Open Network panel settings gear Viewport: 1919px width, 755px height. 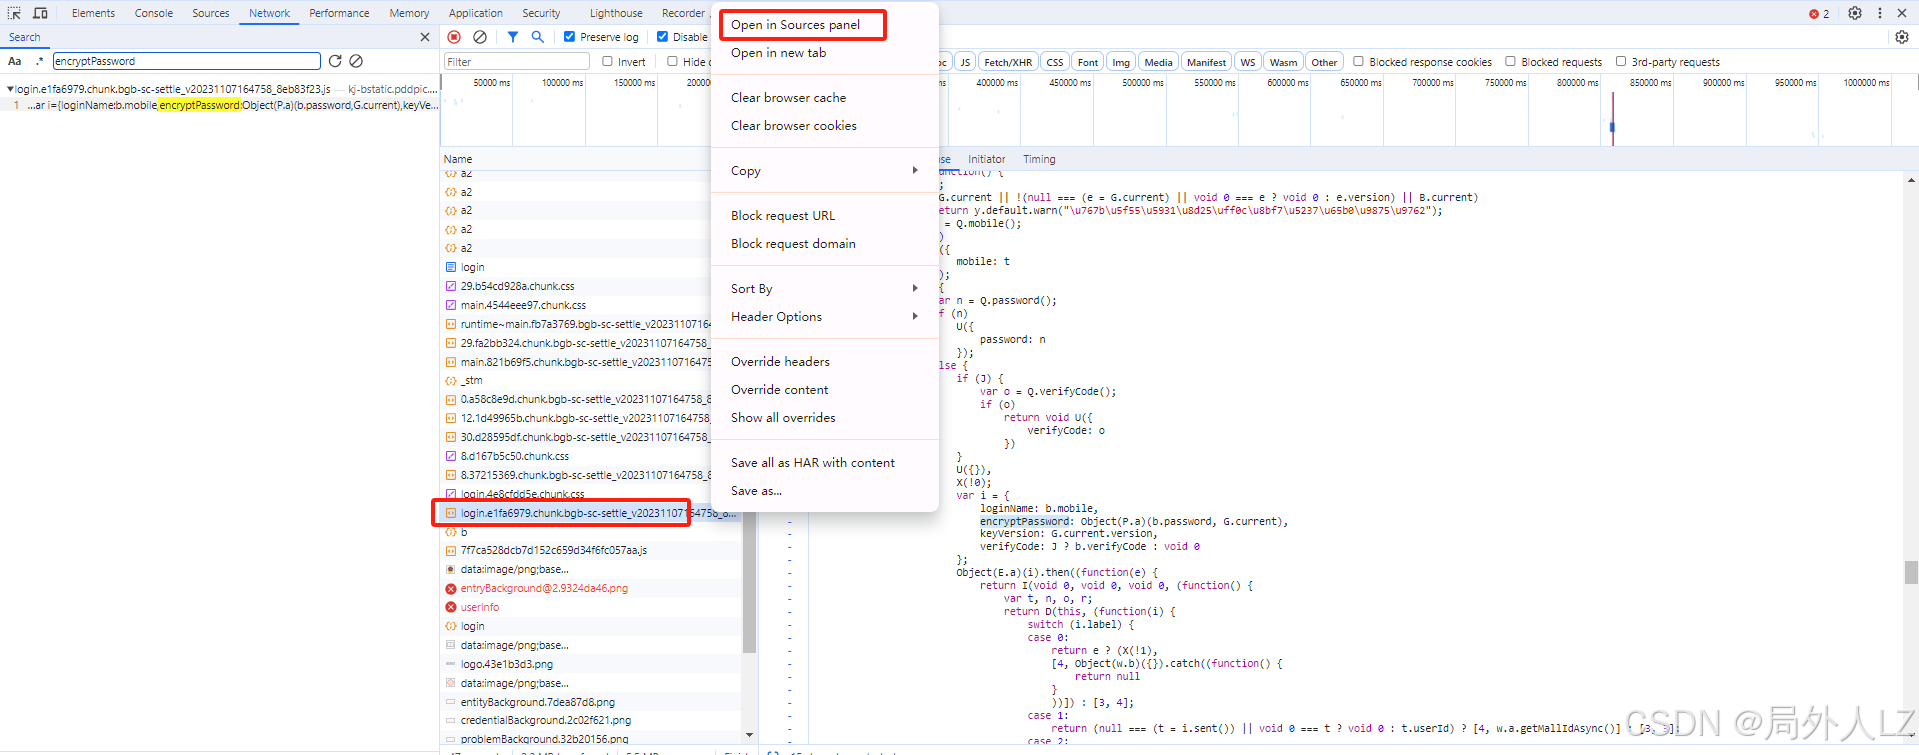click(x=1902, y=37)
